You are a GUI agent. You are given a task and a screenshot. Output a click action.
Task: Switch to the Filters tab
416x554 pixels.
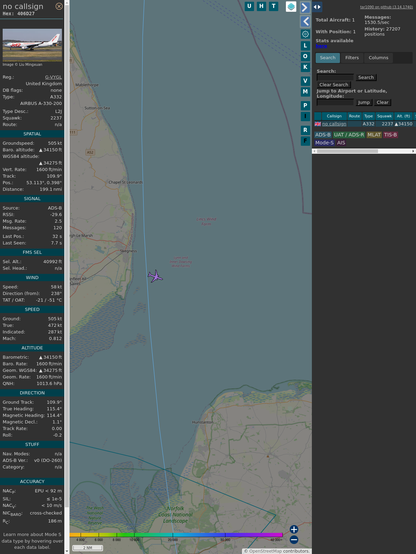[352, 58]
